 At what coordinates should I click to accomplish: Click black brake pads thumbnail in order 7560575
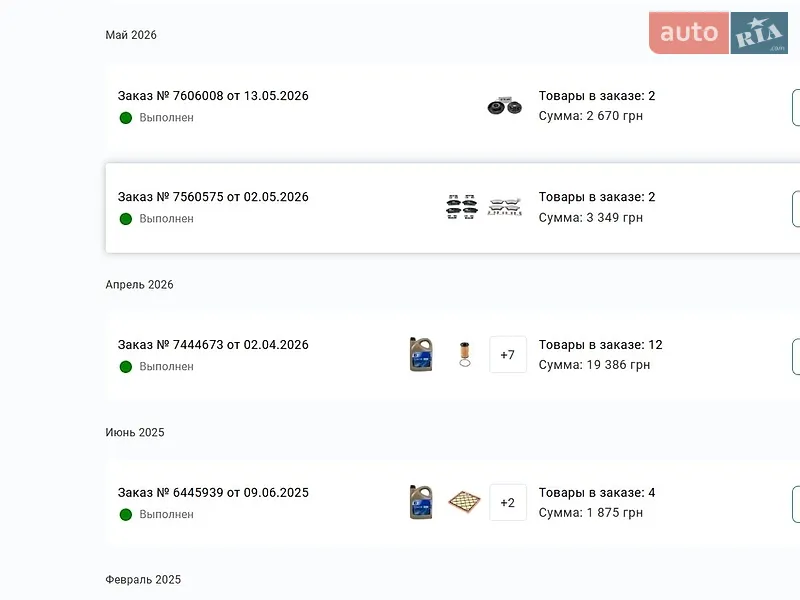click(x=462, y=207)
